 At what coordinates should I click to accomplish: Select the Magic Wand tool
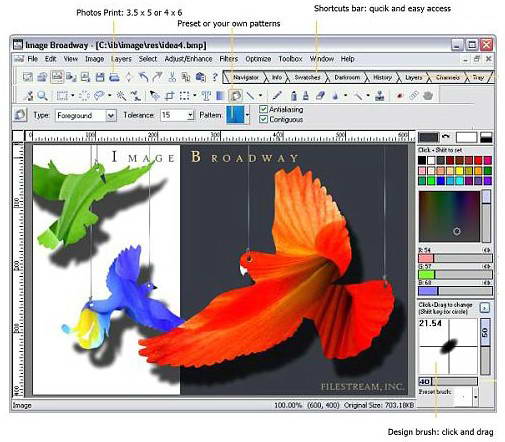pyautogui.click(x=121, y=96)
